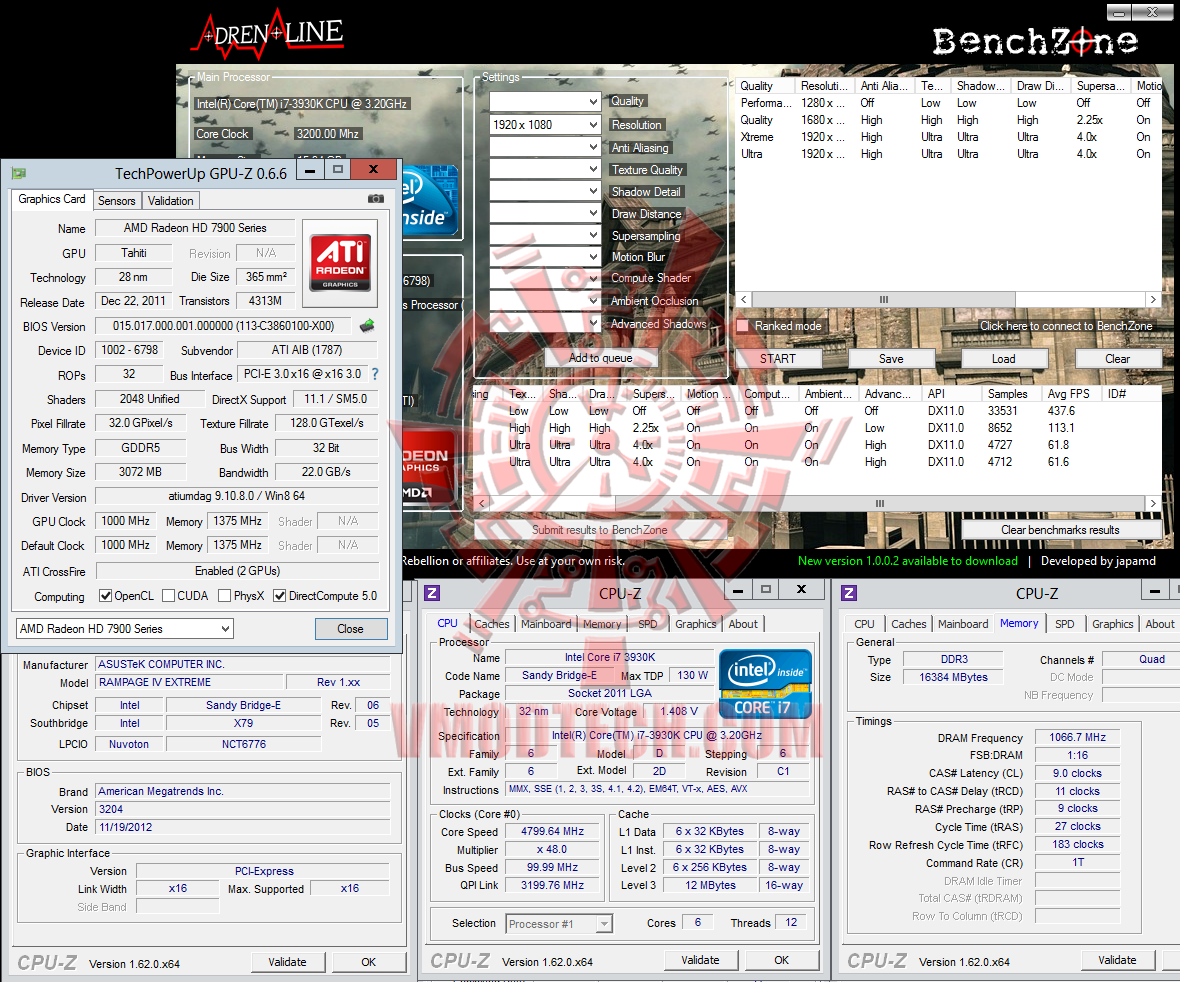Click the Add to queue button
1180x982 pixels.
pos(601,358)
